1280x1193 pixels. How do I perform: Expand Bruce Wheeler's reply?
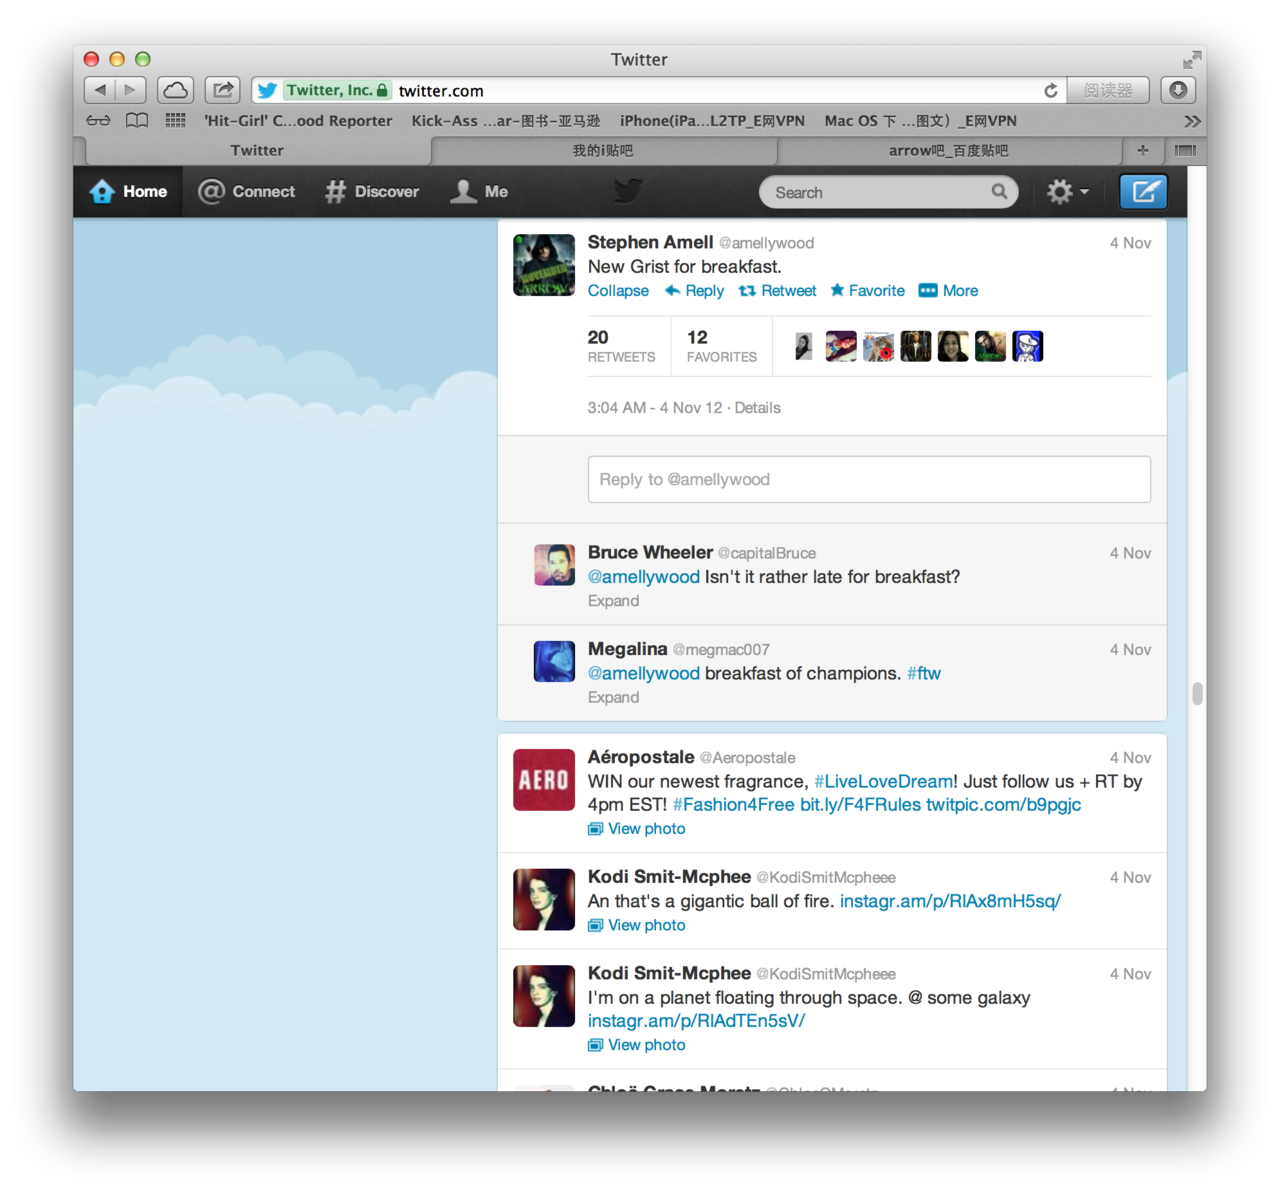click(613, 601)
